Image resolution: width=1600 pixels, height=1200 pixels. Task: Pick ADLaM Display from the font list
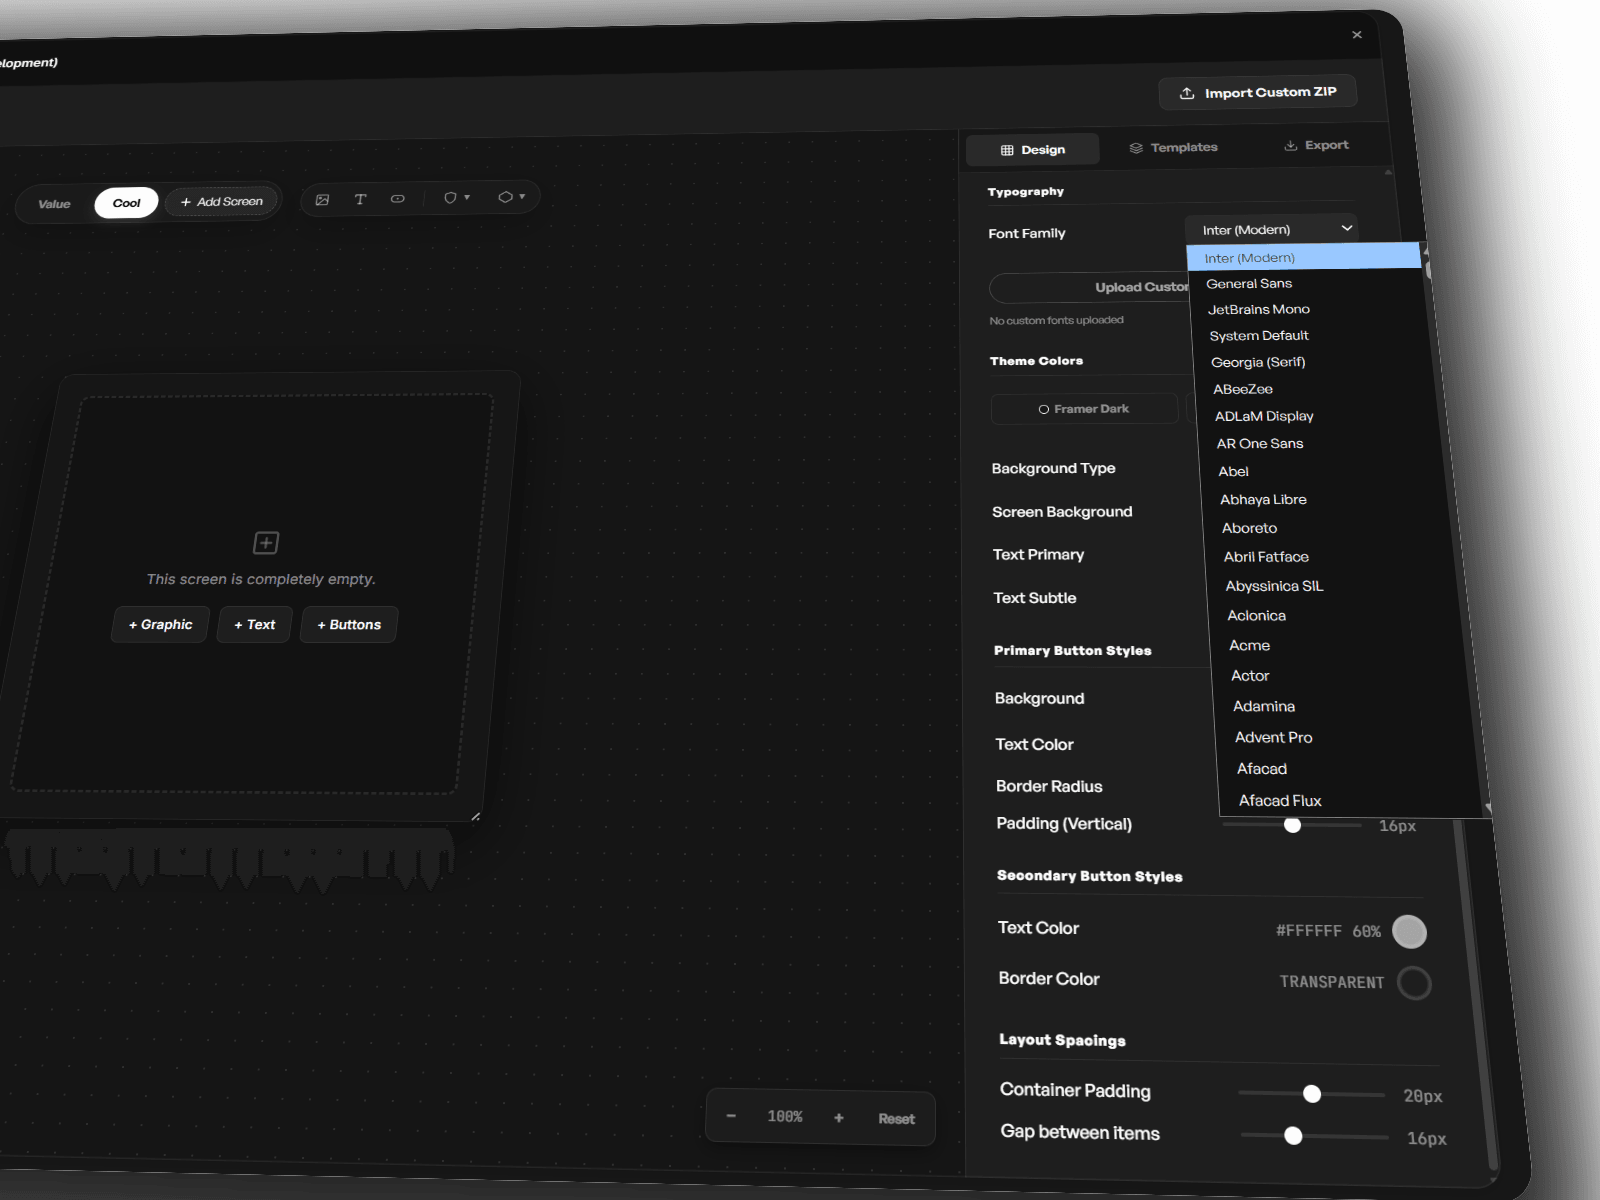1264,416
